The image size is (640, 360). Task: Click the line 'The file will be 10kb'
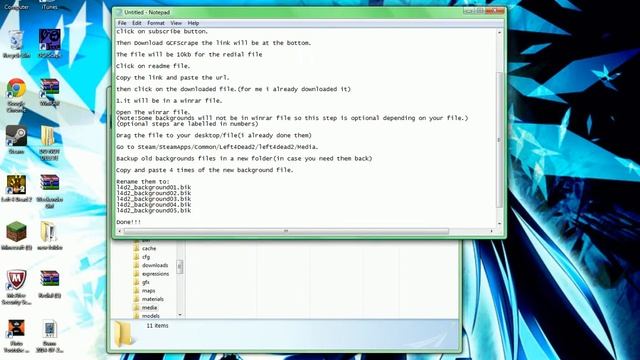pos(189,54)
